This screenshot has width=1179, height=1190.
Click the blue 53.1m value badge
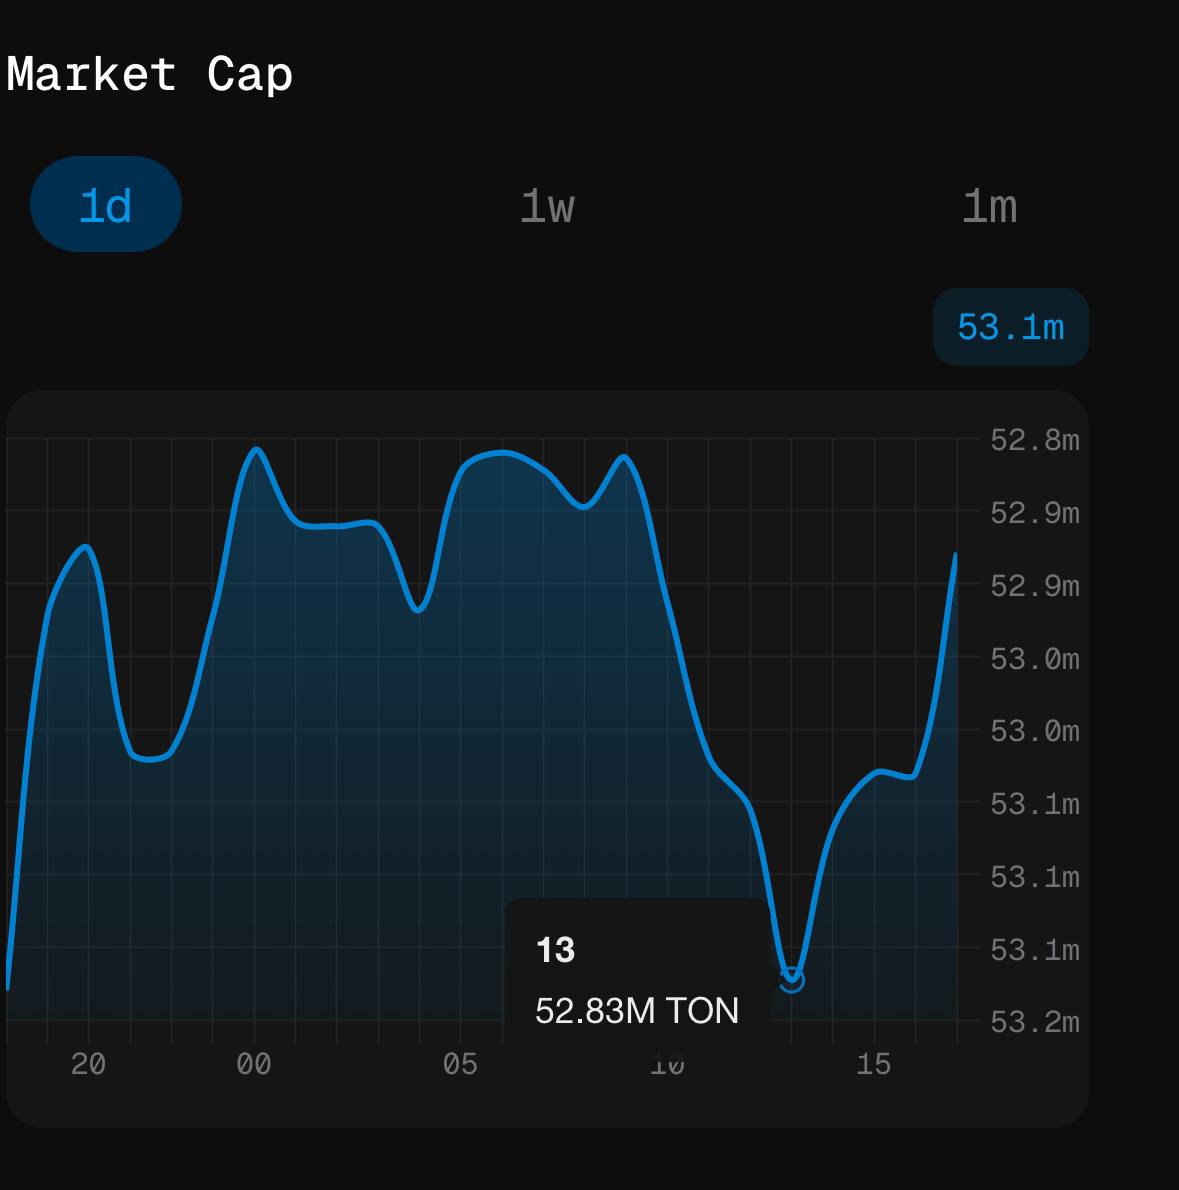1010,327
